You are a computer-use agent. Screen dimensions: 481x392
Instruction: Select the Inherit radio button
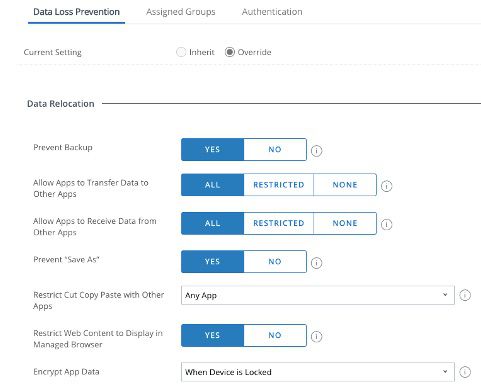click(x=181, y=52)
